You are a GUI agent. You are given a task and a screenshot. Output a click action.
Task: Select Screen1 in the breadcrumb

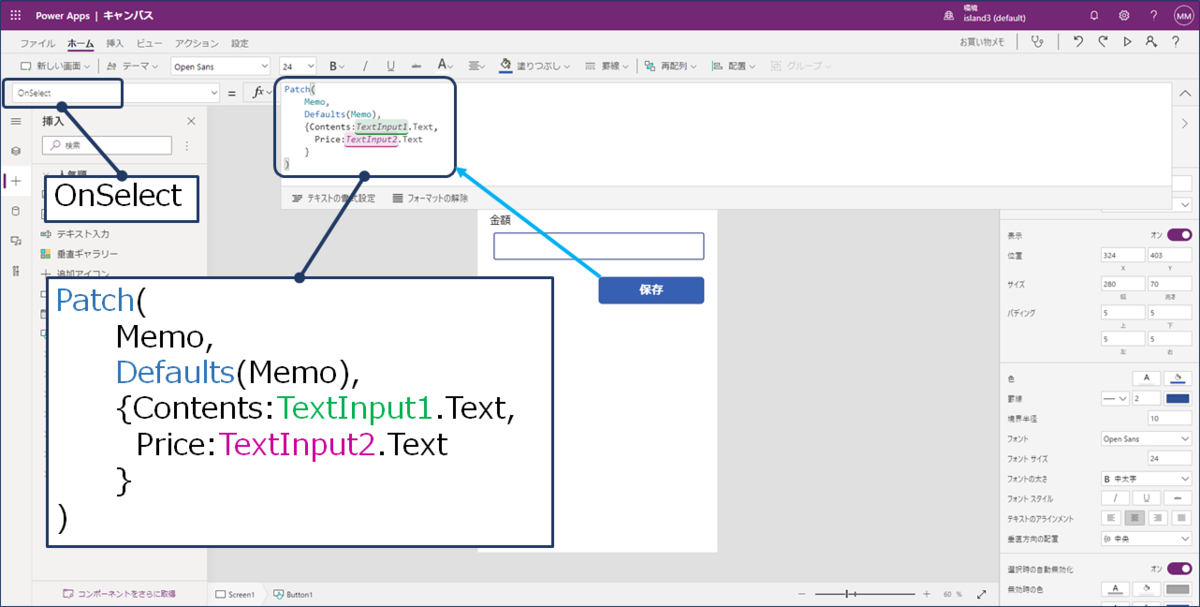(236, 594)
